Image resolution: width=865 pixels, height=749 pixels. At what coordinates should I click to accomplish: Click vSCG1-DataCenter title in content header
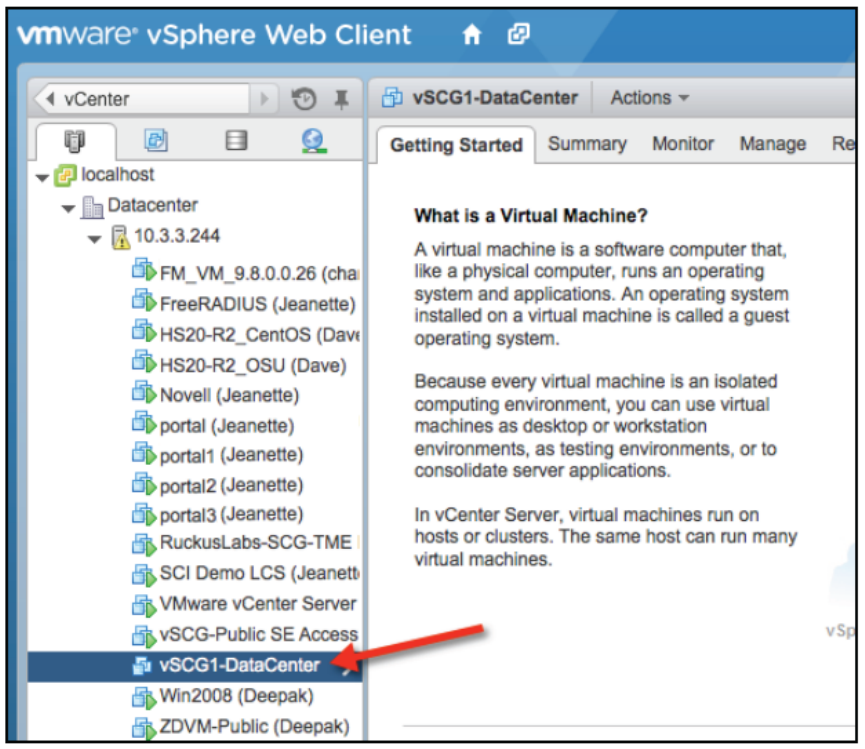(x=495, y=98)
